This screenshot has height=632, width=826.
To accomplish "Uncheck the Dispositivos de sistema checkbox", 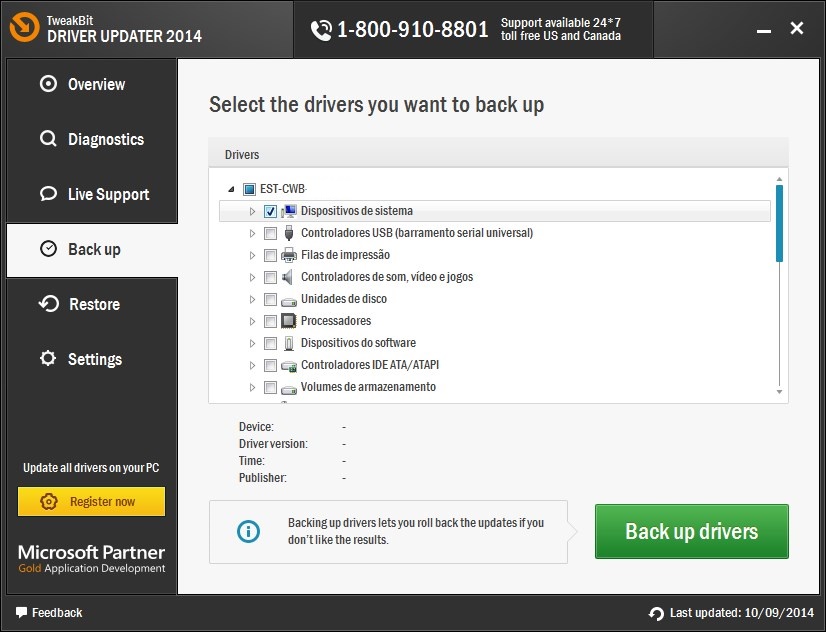I will [270, 211].
